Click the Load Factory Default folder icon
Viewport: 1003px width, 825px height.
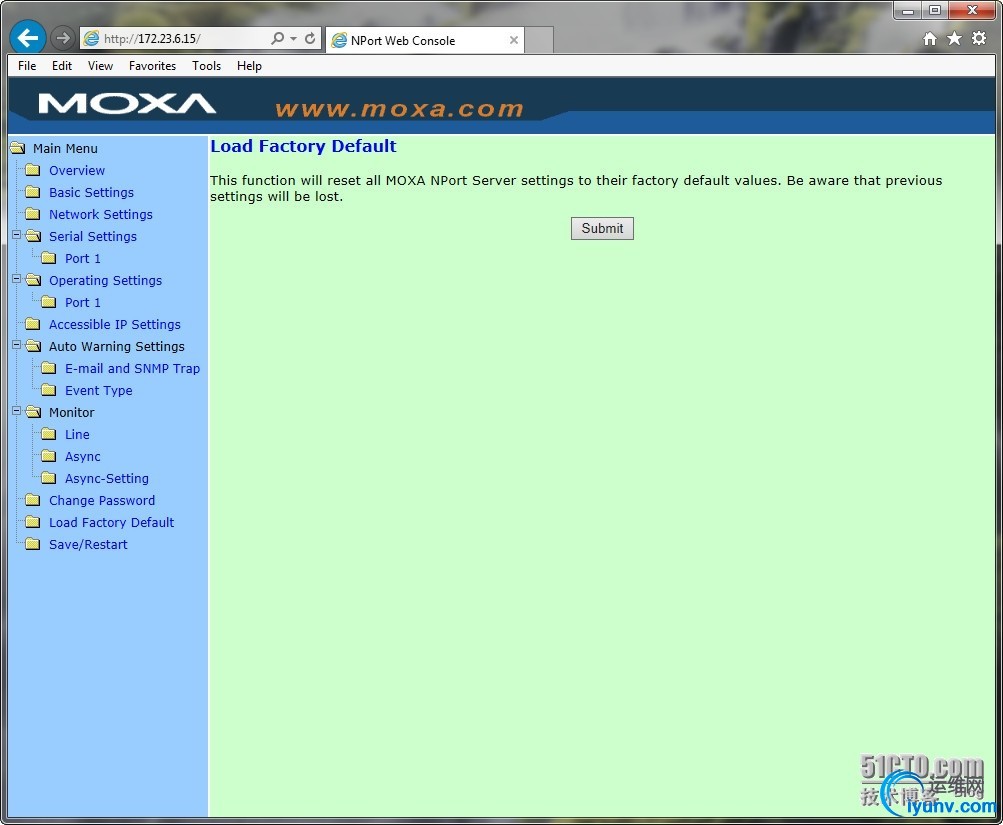[x=33, y=522]
